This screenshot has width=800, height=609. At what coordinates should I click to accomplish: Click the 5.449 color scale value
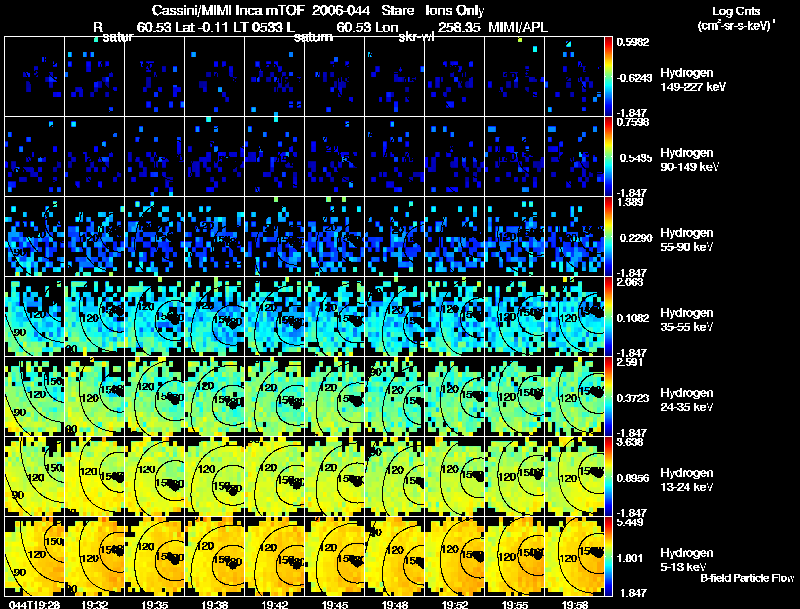pyautogui.click(x=630, y=522)
